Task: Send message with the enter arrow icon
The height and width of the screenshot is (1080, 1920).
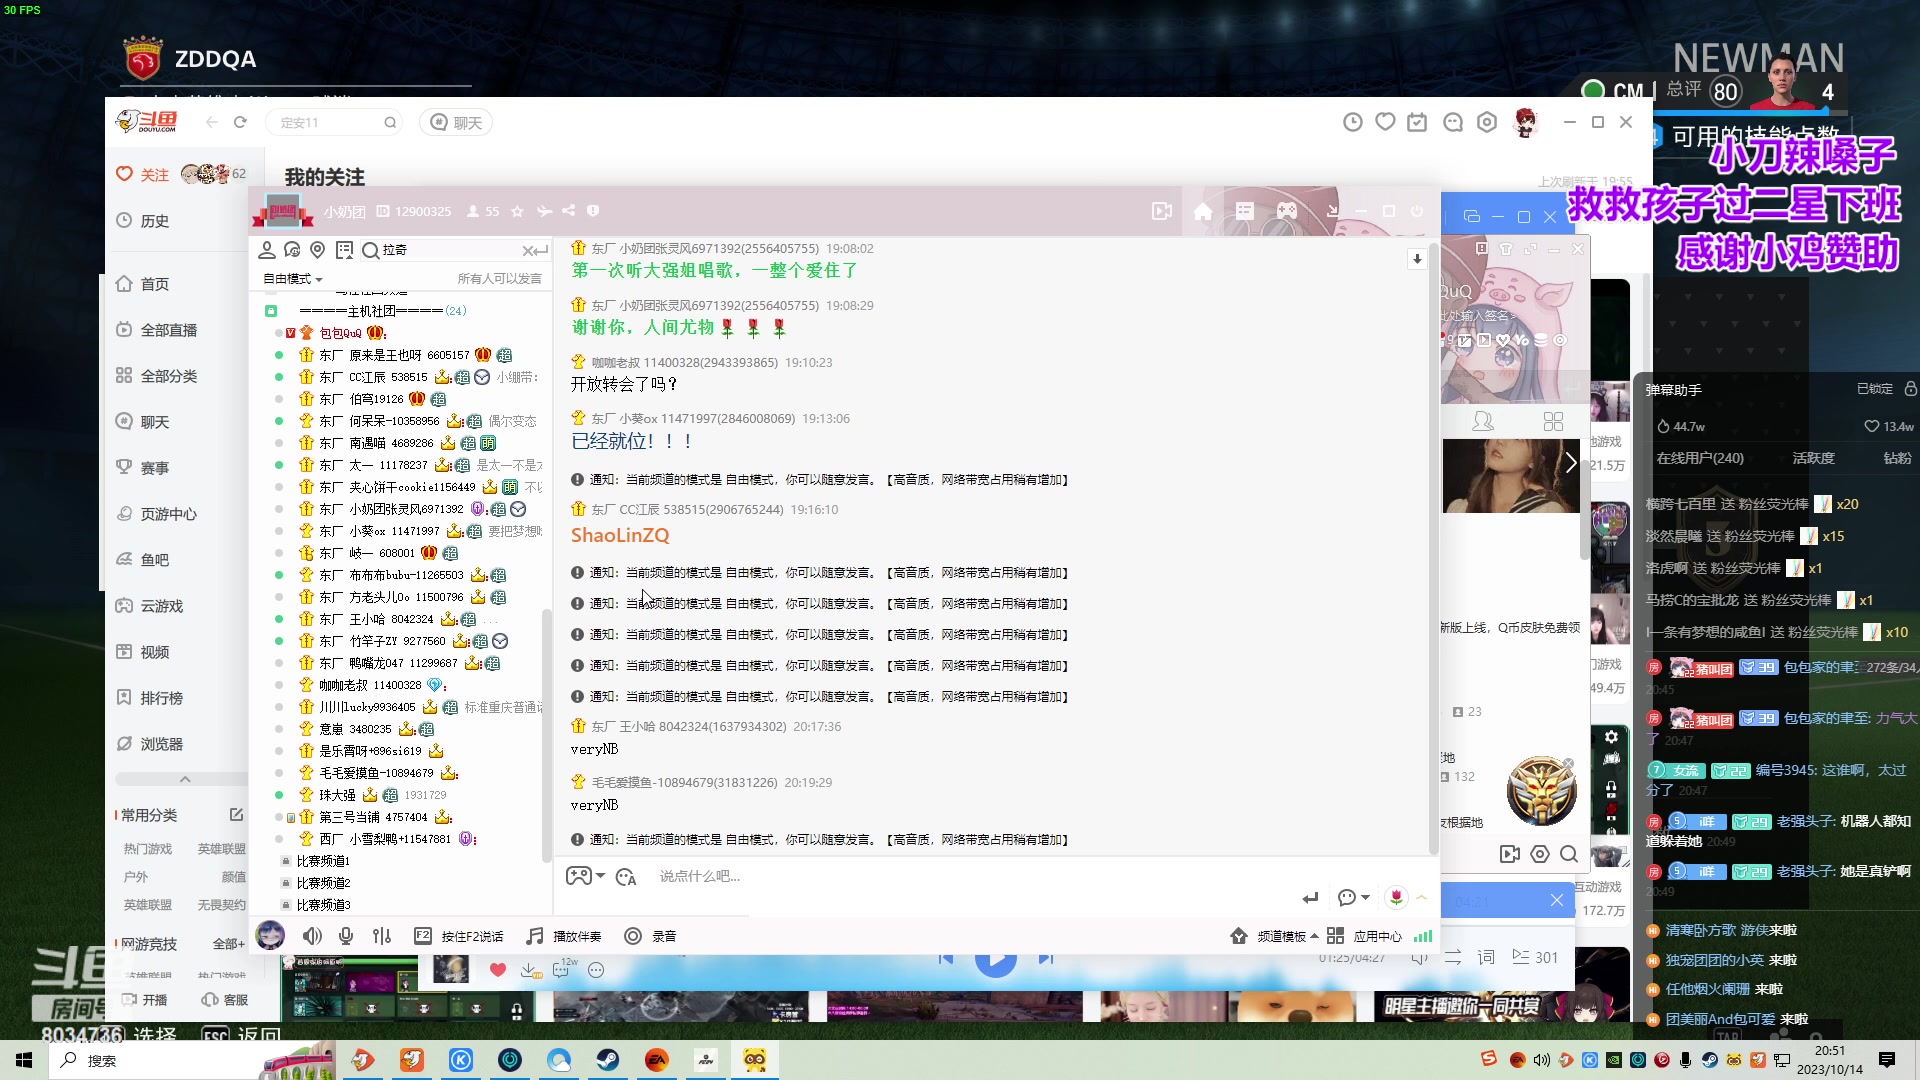Action: [1310, 897]
